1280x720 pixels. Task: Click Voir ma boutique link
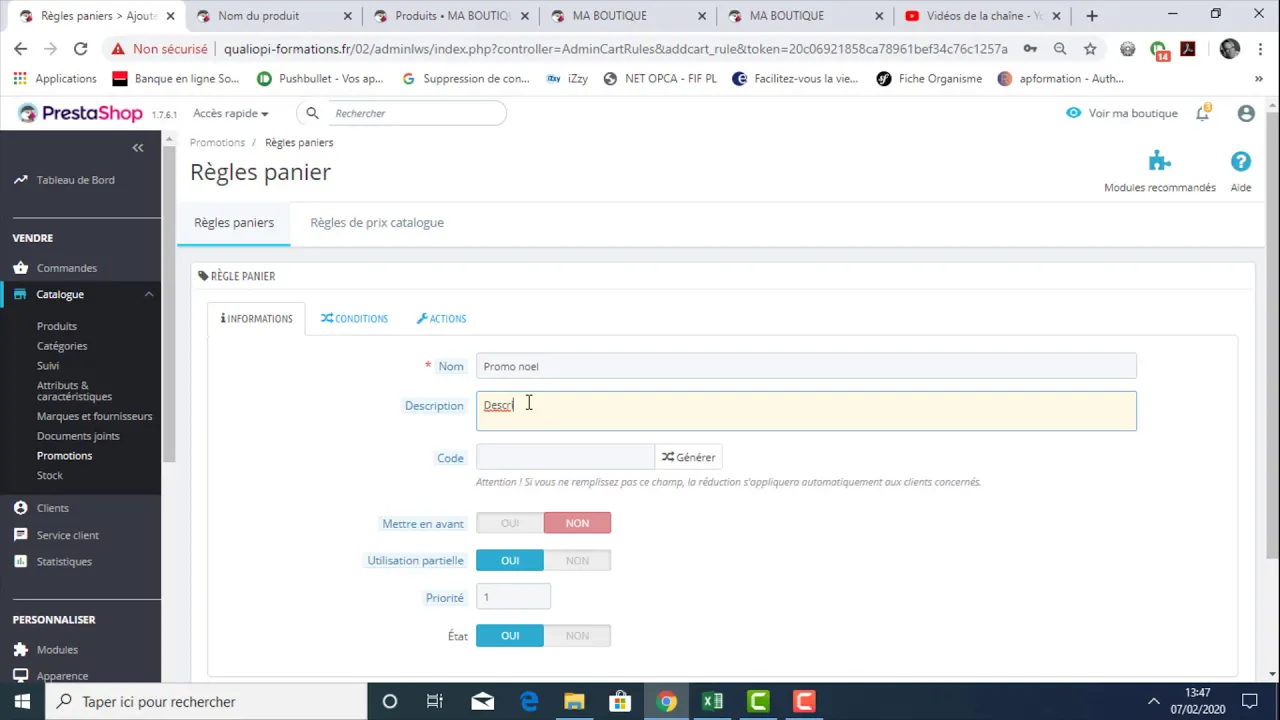click(x=1122, y=113)
